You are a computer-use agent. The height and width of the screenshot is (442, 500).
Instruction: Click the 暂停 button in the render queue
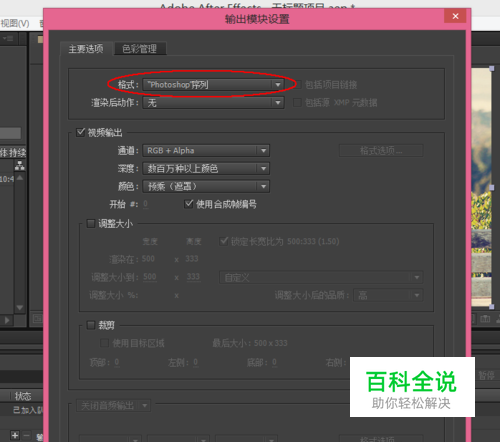coord(487,375)
